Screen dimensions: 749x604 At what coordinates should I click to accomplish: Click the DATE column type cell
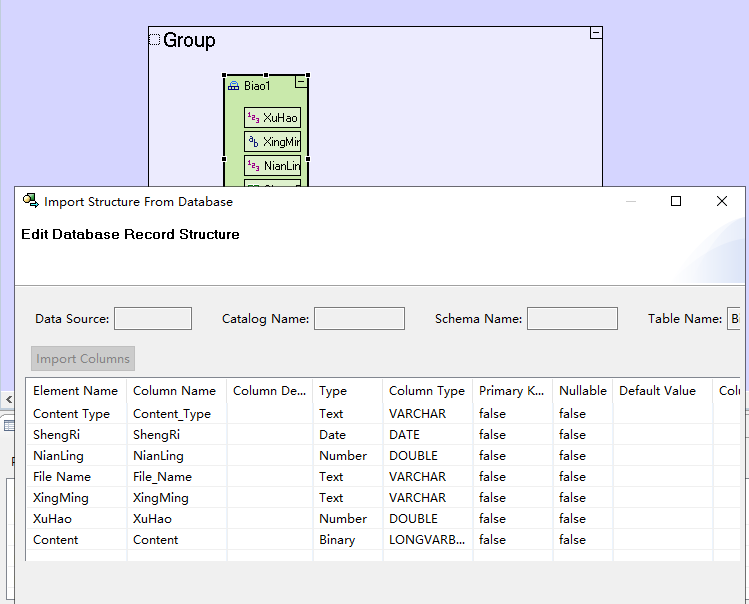point(428,434)
